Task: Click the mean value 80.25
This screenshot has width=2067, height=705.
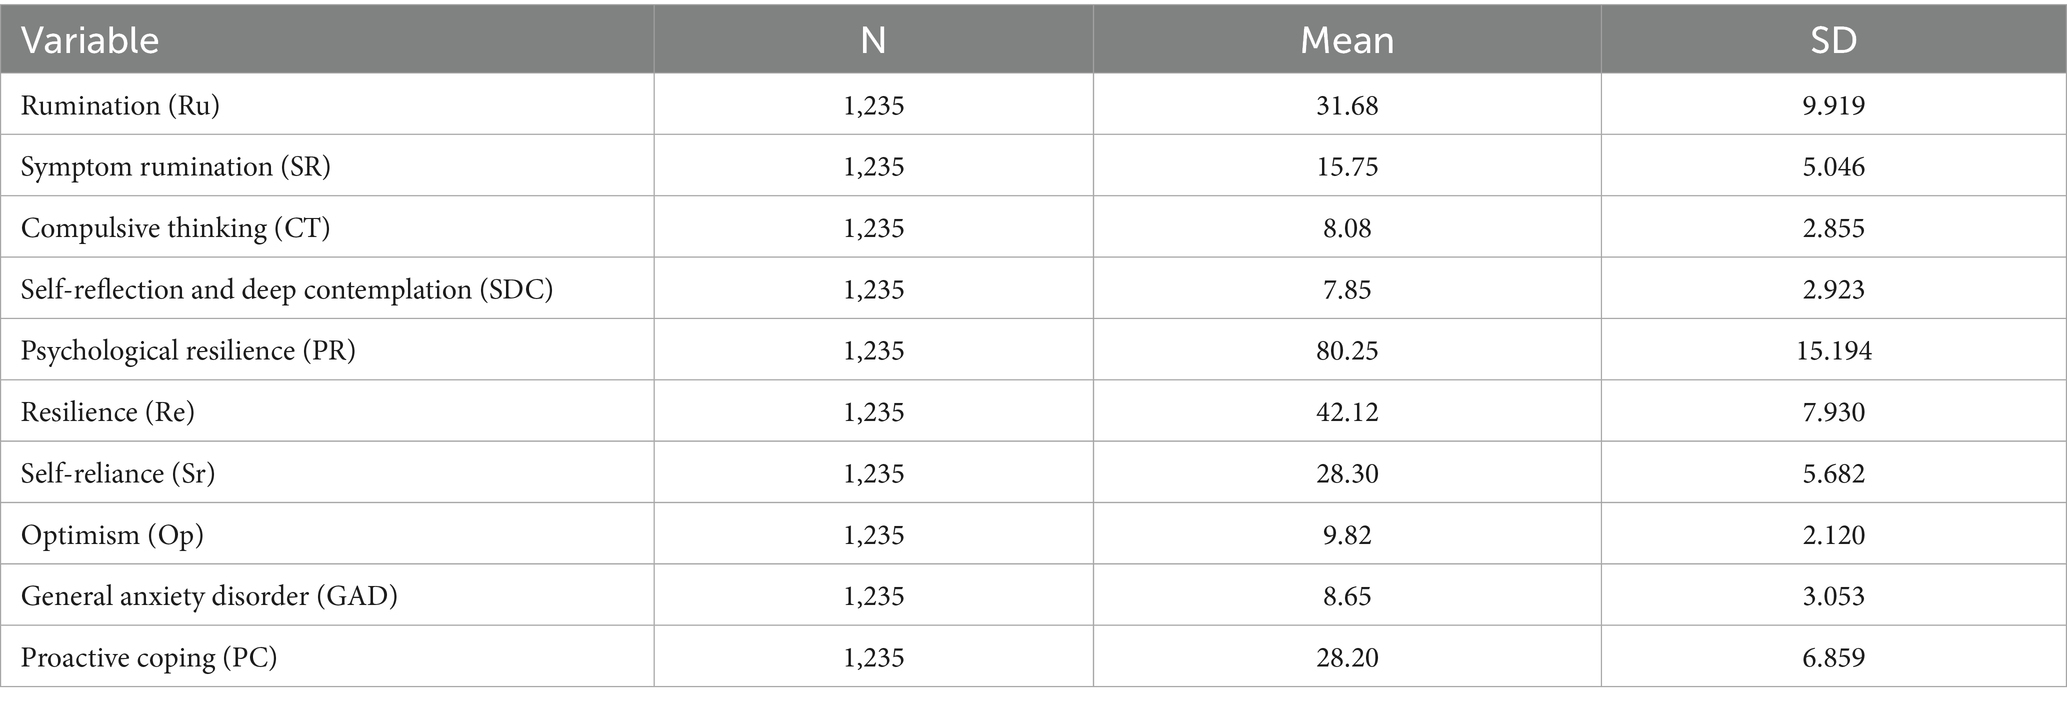Action: [x=1347, y=350]
